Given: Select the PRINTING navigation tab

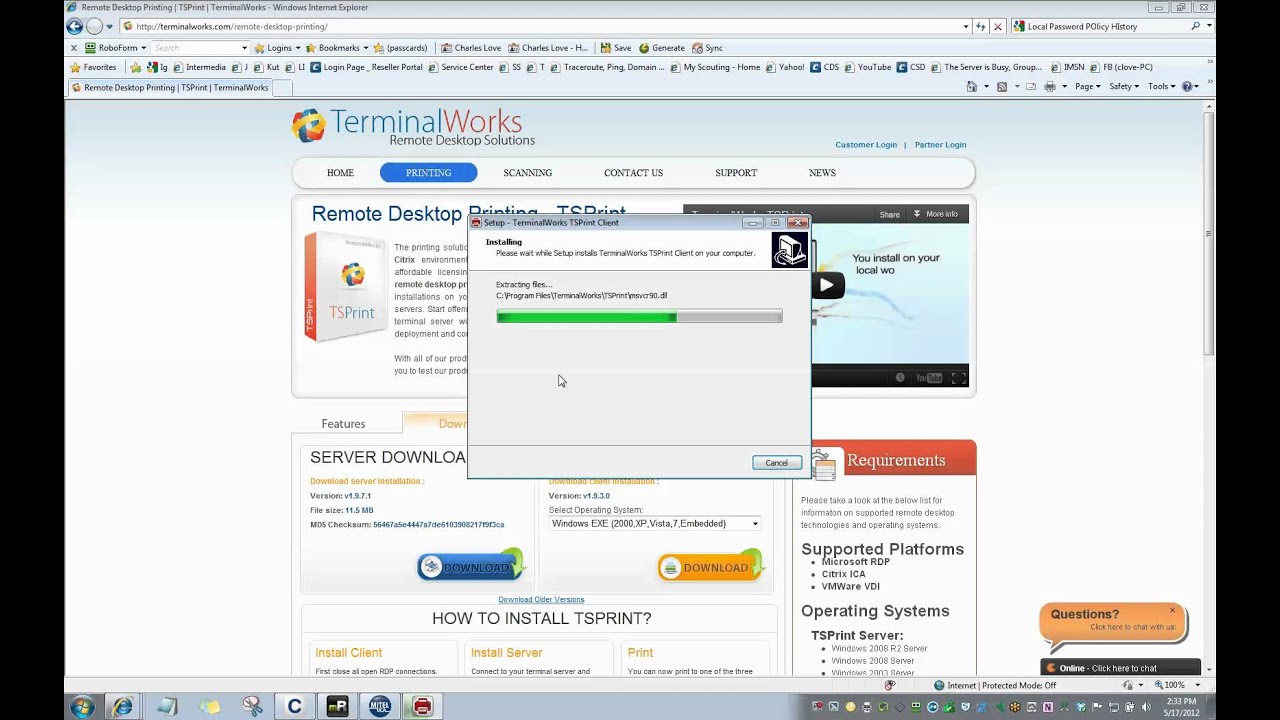Looking at the screenshot, I should coord(428,173).
